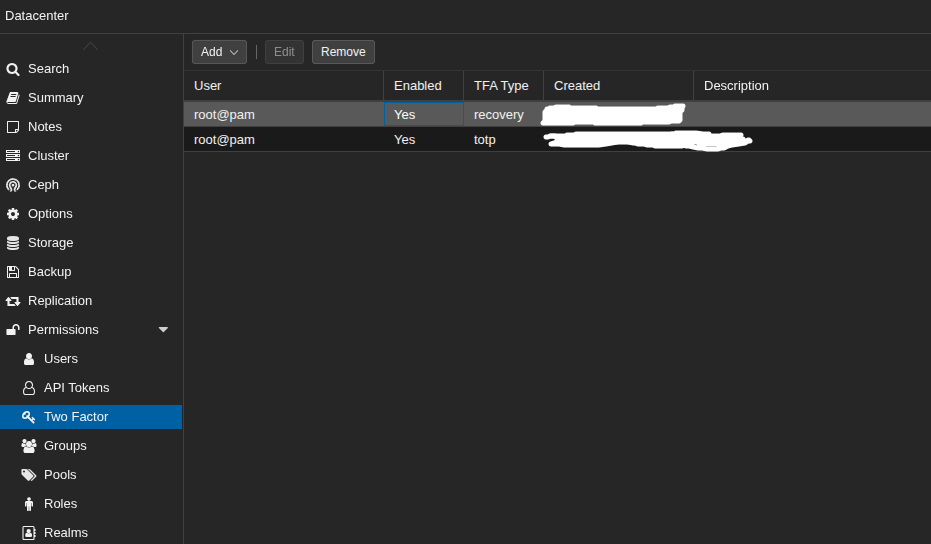931x544 pixels.
Task: Click the Edit button
Action: coord(284,52)
